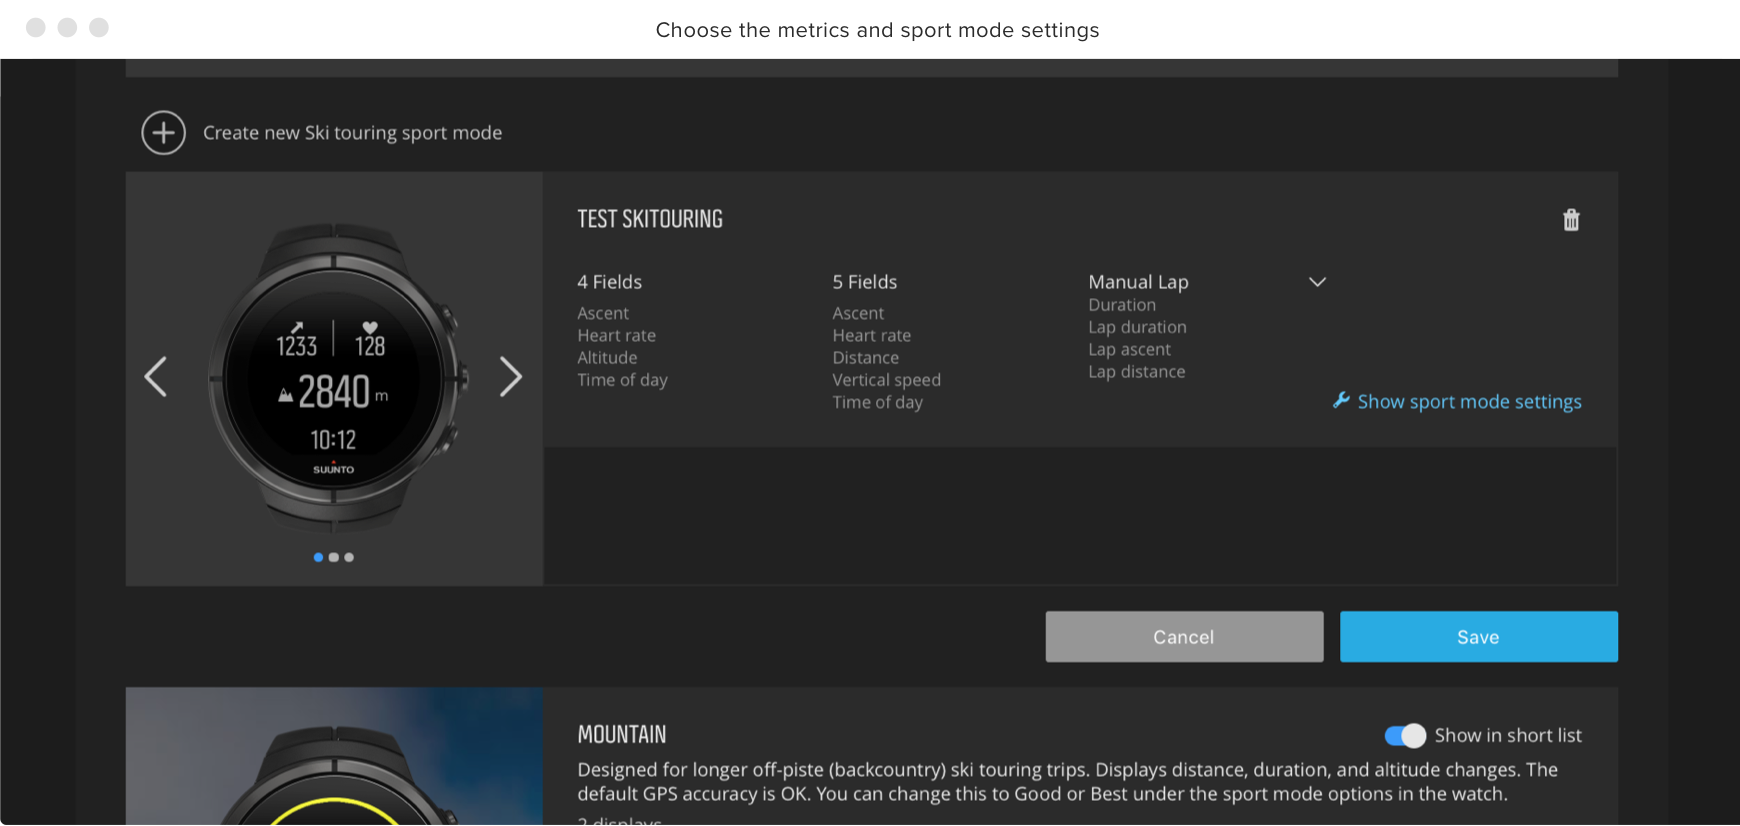Click the window minimize button

(x=67, y=27)
